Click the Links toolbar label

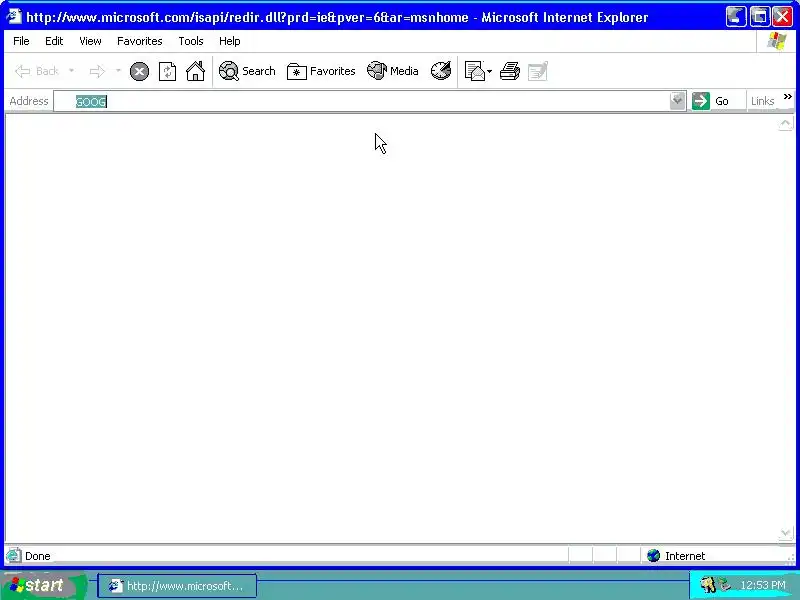click(x=762, y=101)
